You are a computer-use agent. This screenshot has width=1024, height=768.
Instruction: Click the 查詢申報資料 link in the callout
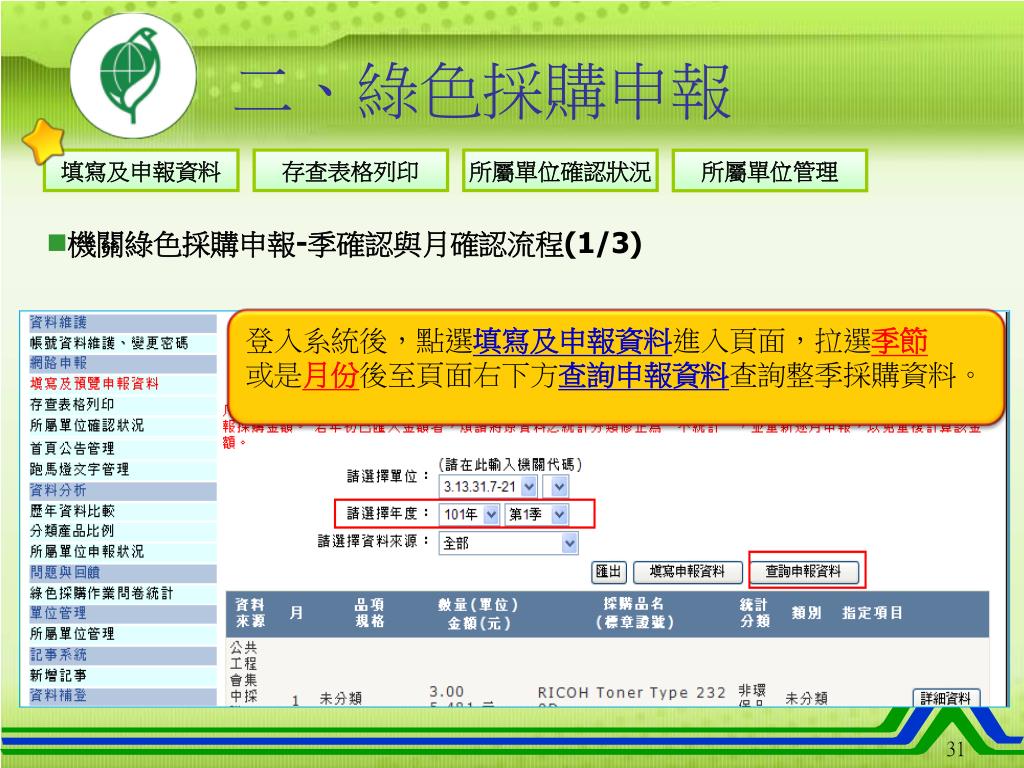[643, 376]
